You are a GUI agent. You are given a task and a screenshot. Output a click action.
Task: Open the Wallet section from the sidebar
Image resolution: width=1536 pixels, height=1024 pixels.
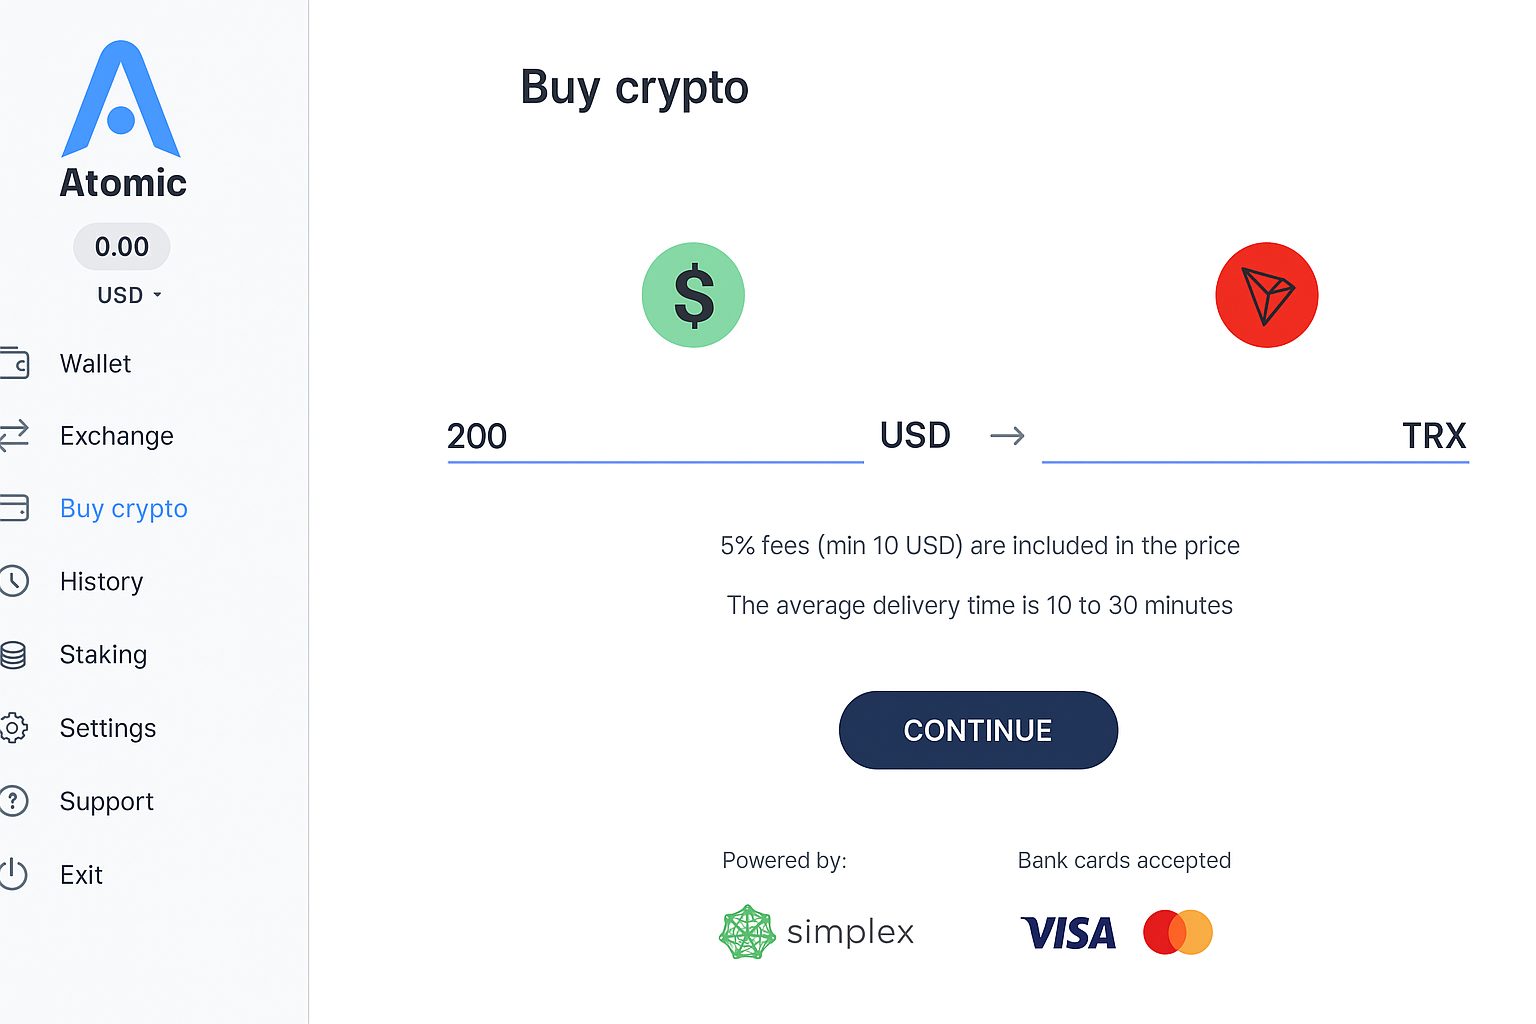pyautogui.click(x=95, y=363)
